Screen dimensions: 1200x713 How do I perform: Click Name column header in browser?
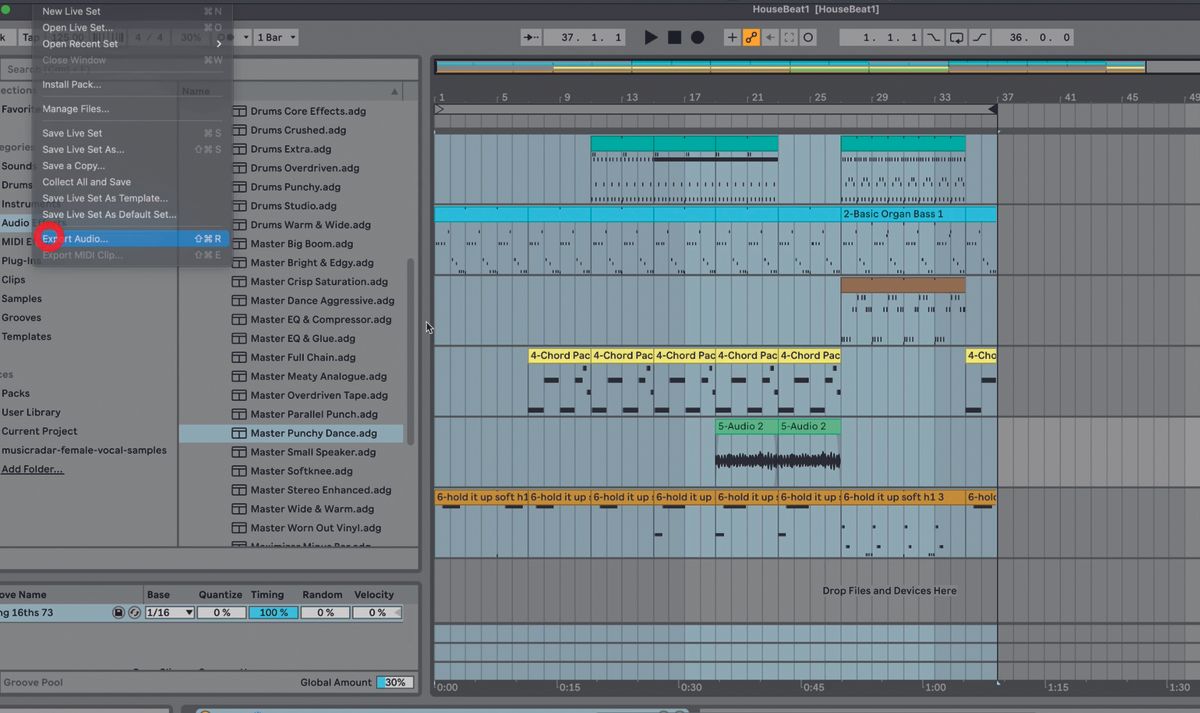click(x=196, y=91)
